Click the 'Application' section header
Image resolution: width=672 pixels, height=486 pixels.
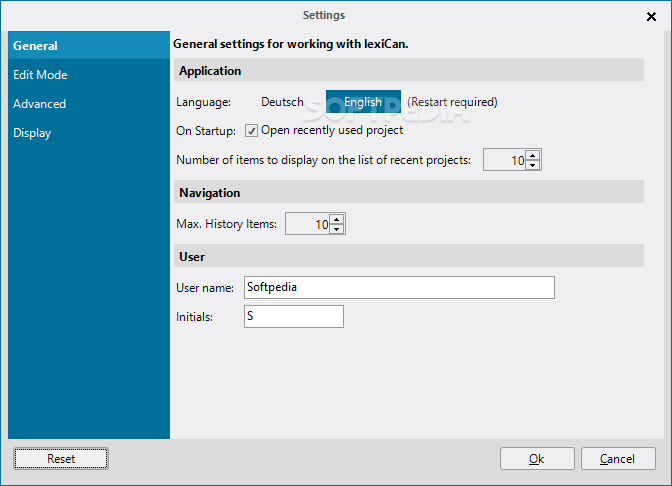[x=210, y=71]
